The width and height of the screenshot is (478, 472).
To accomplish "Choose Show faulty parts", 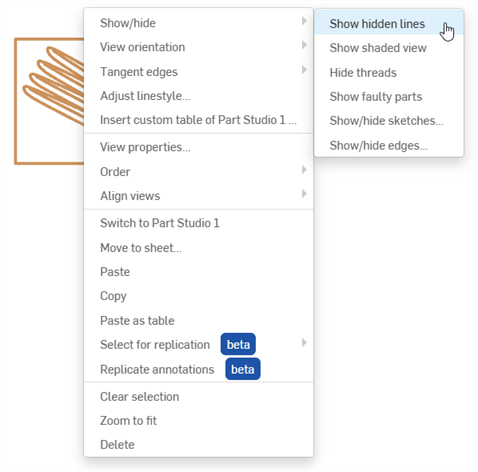I will pos(389,97).
